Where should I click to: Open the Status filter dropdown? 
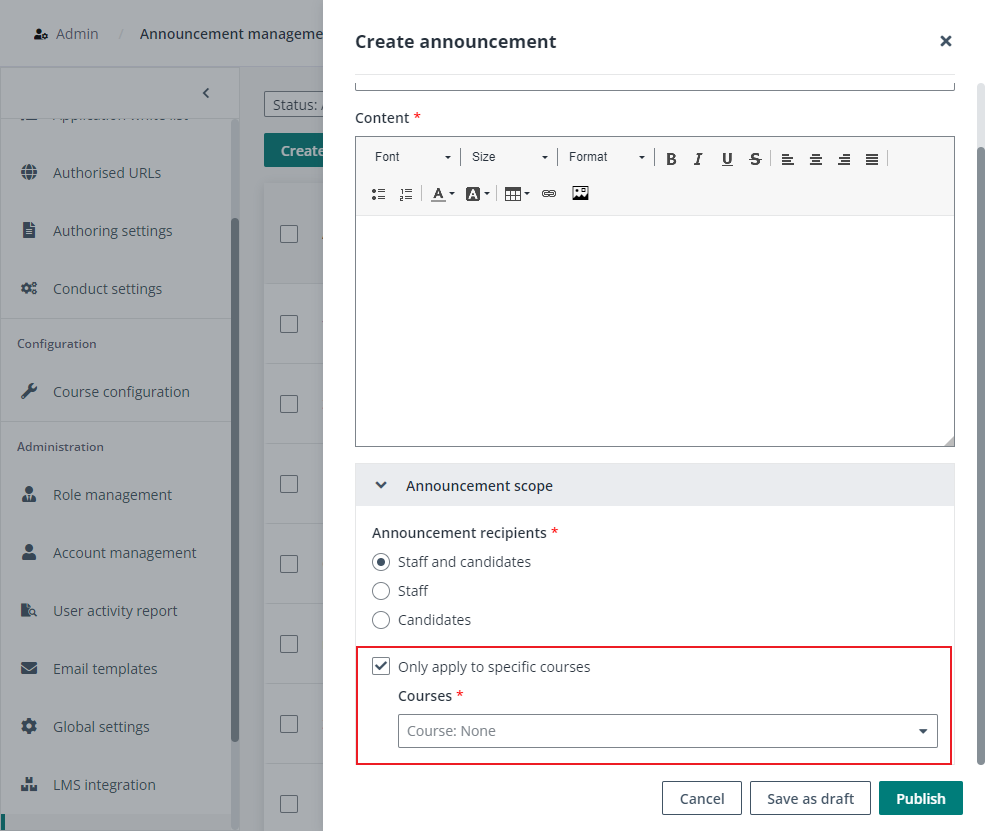294,105
